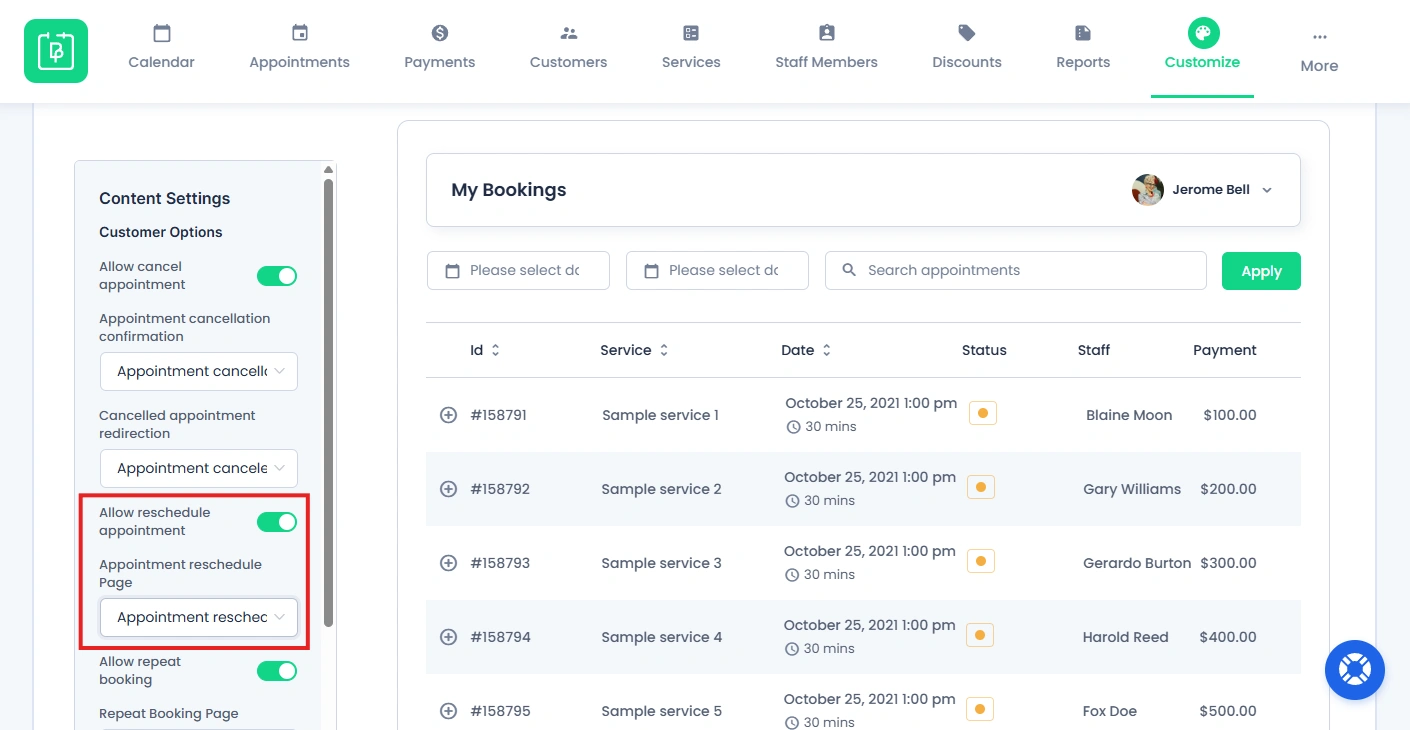This screenshot has height=730, width=1410.
Task: Go to the Appointments section
Action: click(x=300, y=48)
